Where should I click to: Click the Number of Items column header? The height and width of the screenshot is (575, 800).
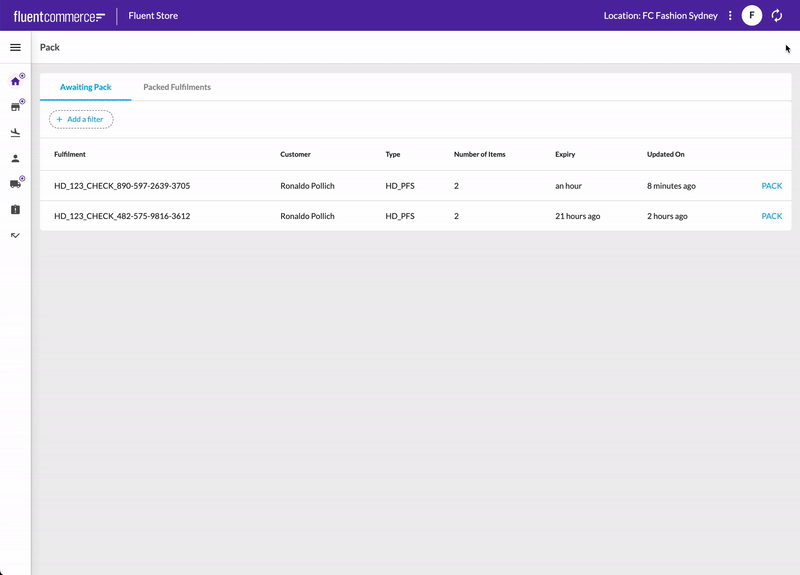point(480,154)
